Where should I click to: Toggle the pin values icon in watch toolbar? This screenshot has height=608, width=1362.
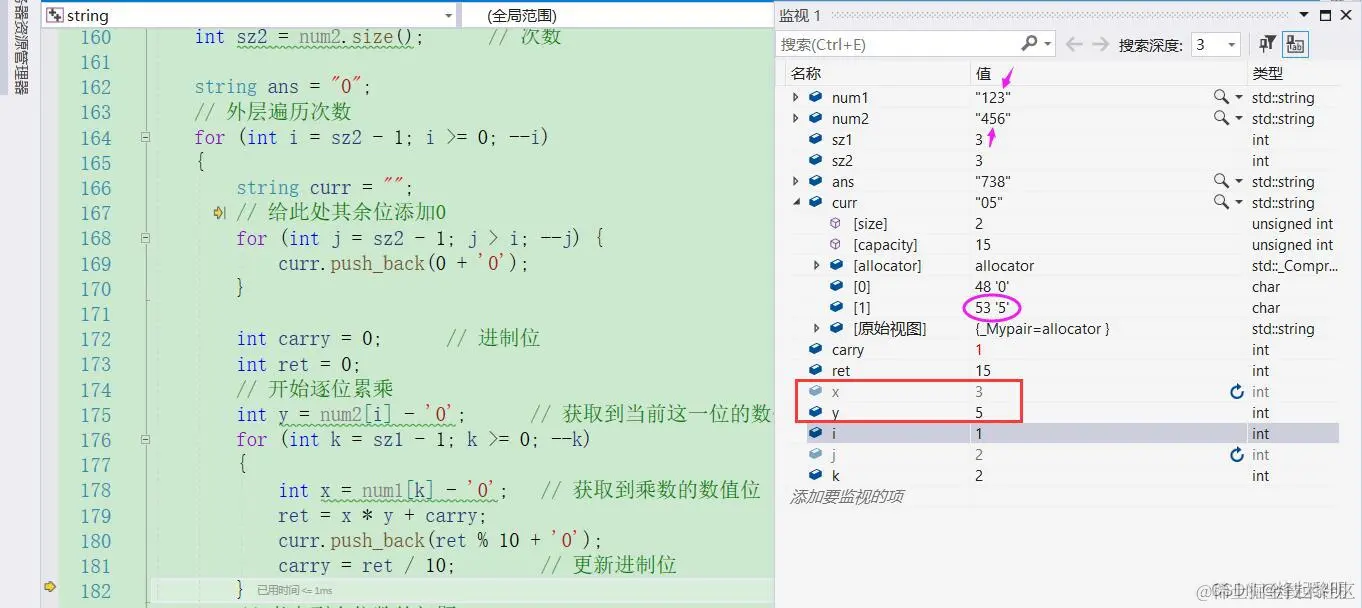(1266, 44)
